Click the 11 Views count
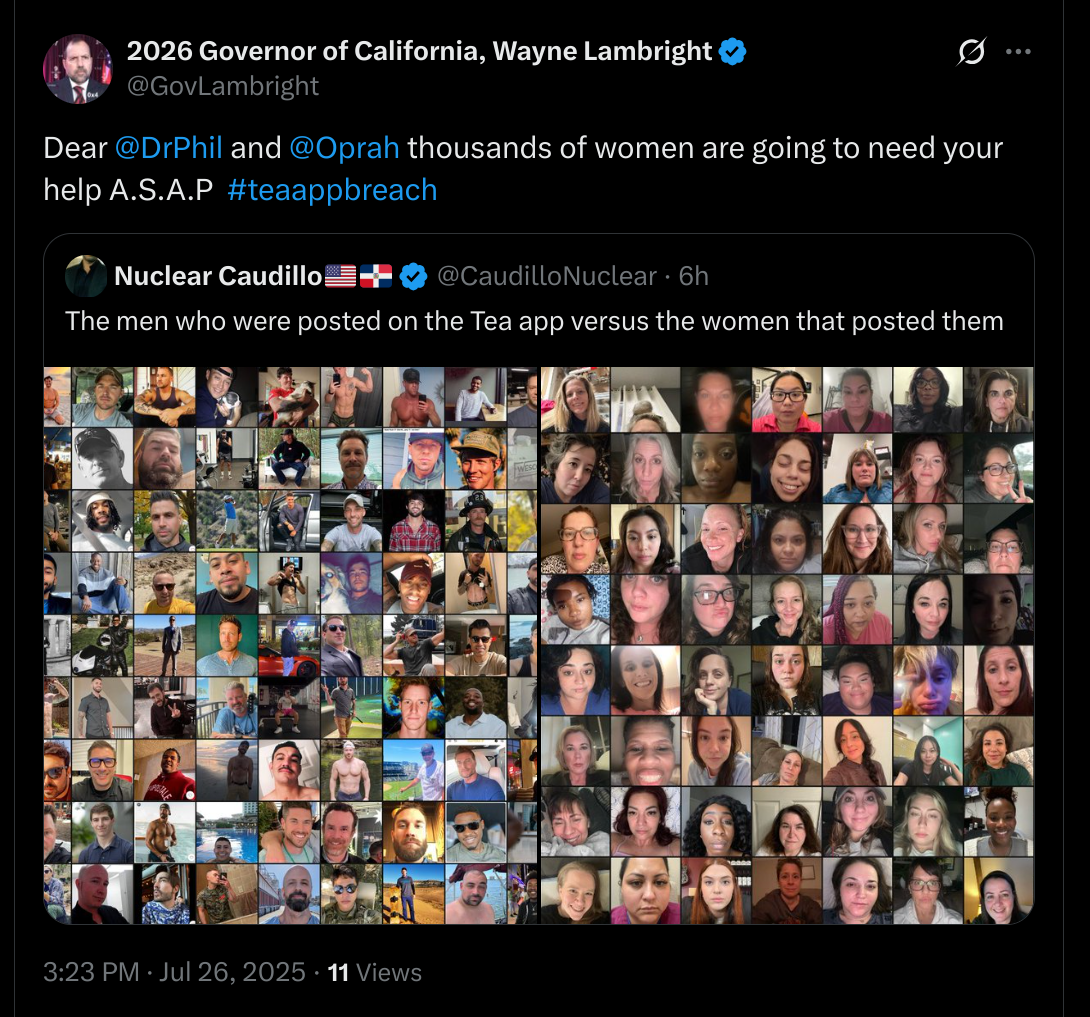The height and width of the screenshot is (1017, 1090). pyautogui.click(x=375, y=972)
